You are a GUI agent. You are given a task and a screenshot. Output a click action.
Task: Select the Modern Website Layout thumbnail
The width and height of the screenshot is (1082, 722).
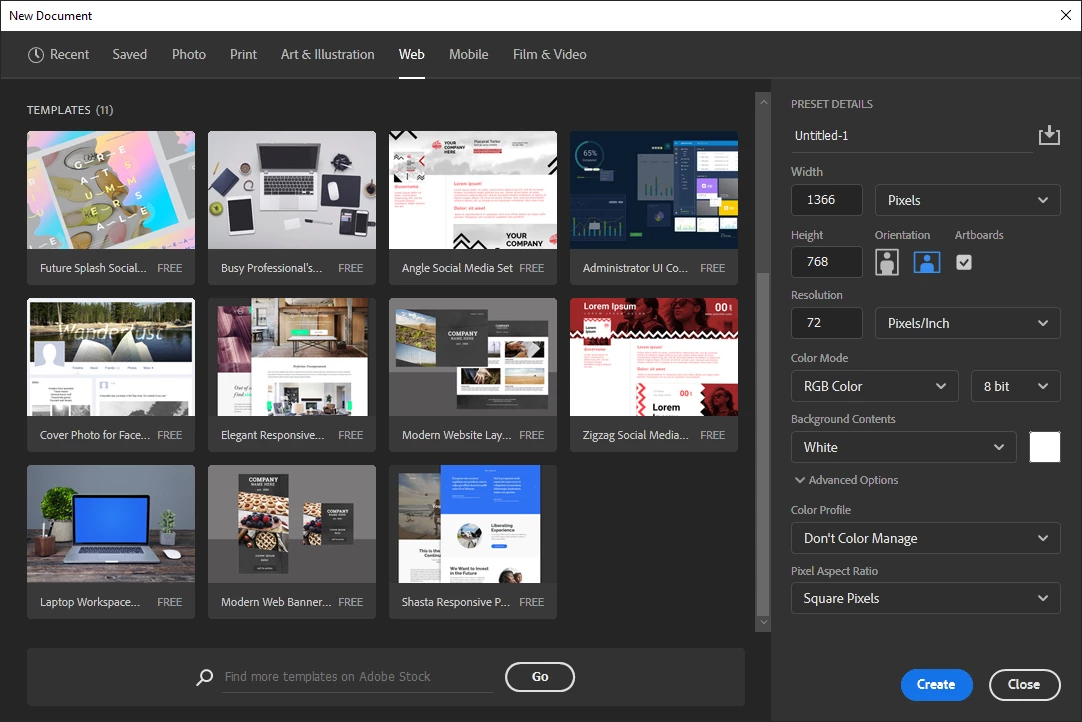point(473,357)
